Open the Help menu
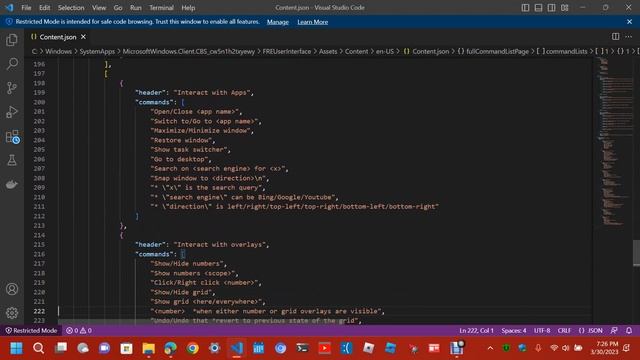640x360 pixels. click(188, 8)
